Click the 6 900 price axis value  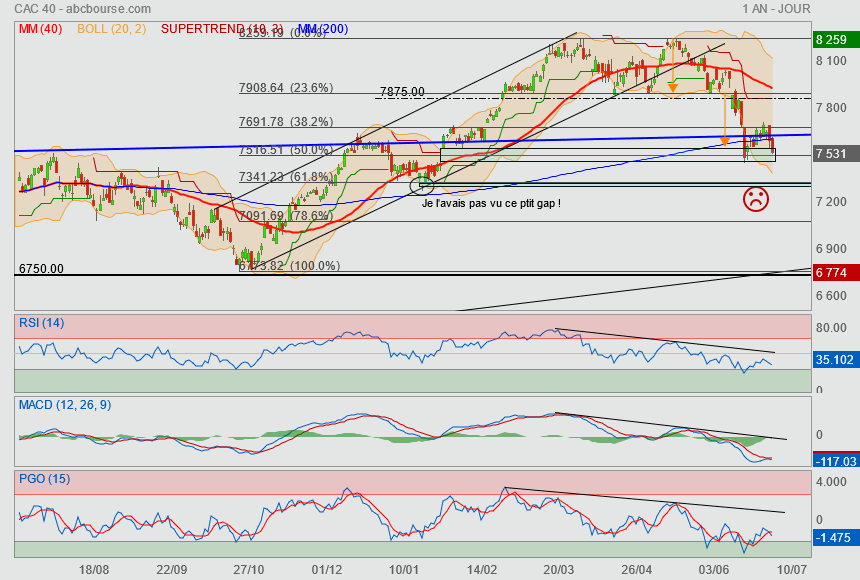[x=831, y=249]
